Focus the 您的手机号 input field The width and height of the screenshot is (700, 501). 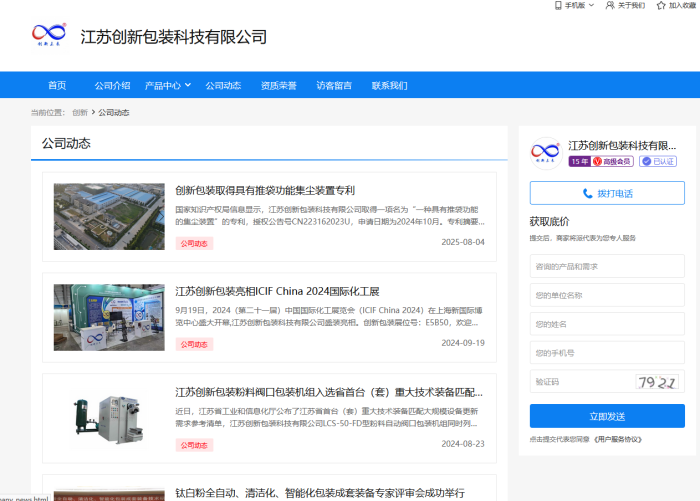(x=607, y=353)
